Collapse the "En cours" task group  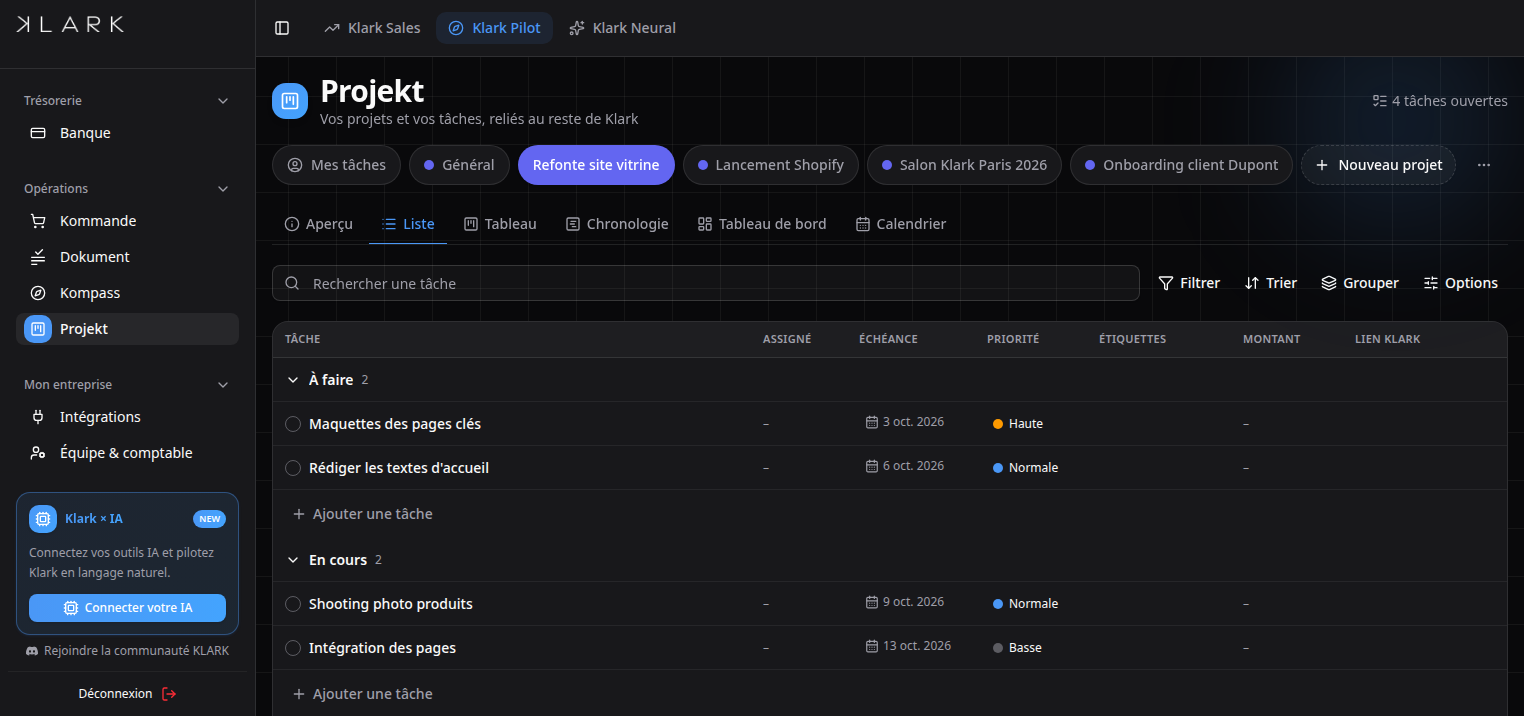click(x=293, y=560)
